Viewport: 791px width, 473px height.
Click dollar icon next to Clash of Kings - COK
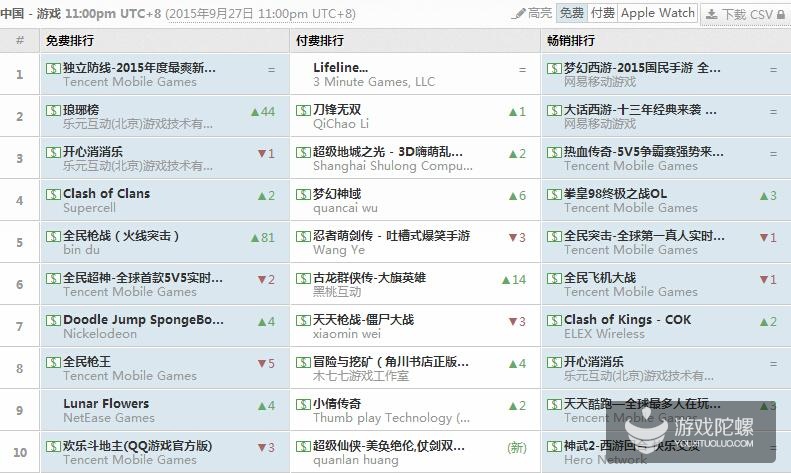[554, 320]
